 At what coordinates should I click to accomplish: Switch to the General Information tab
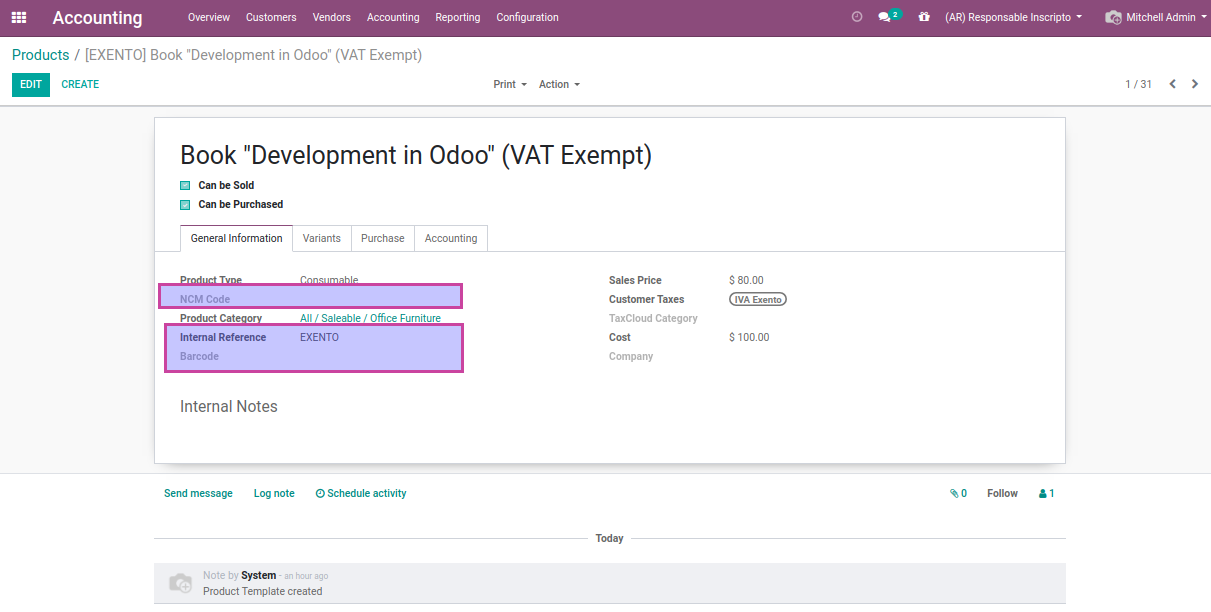click(x=236, y=238)
